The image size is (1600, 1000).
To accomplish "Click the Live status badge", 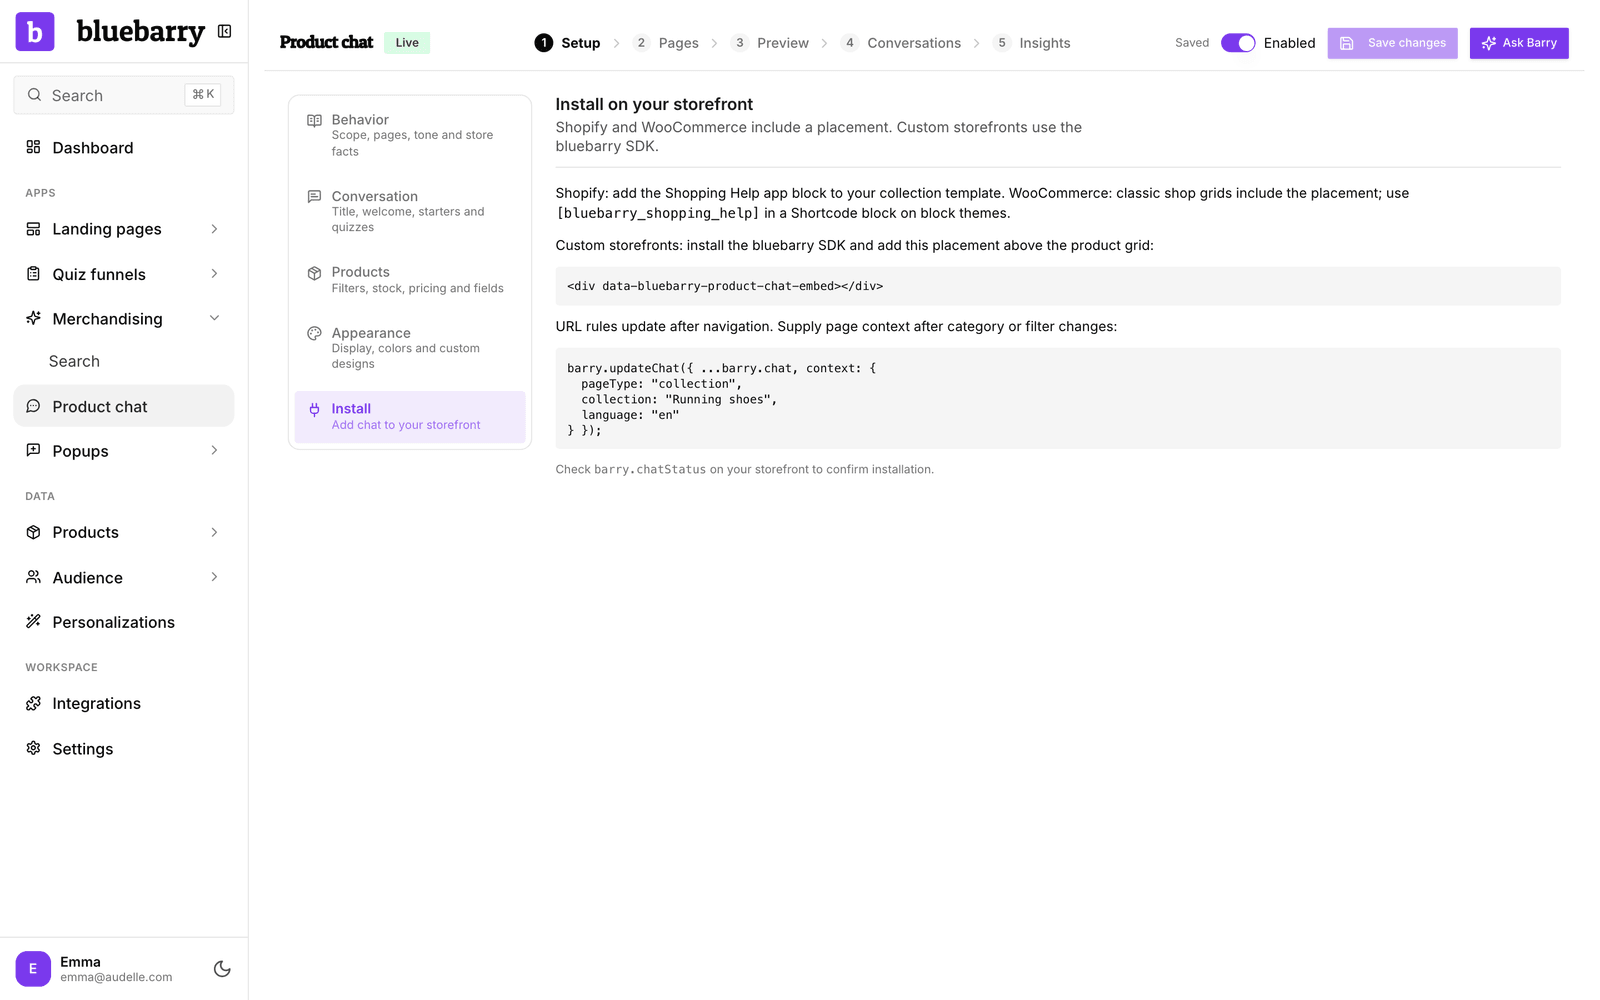I will 407,42.
